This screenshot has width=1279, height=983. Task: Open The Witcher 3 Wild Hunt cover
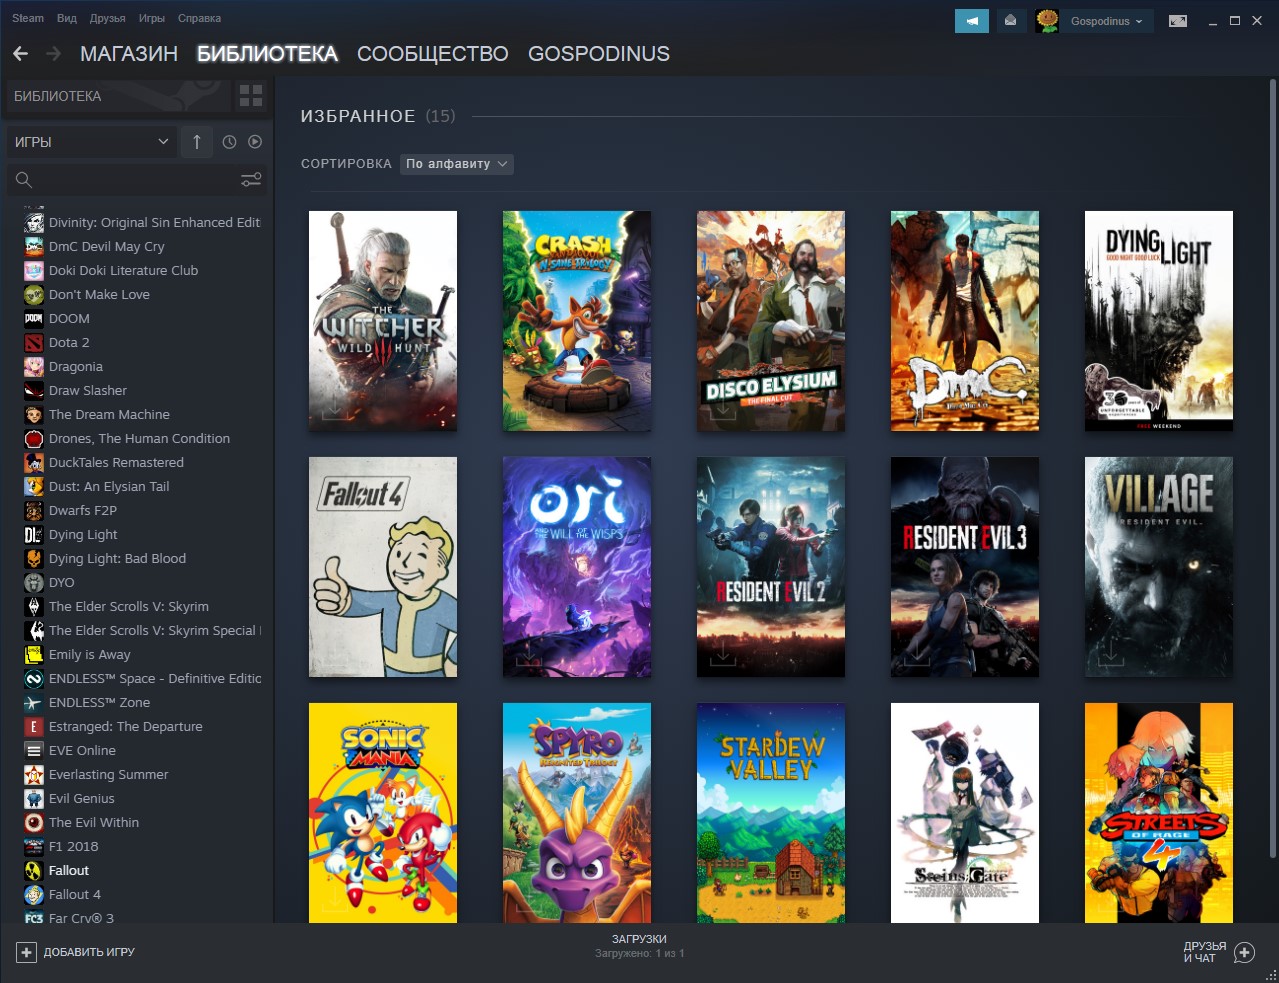coord(383,321)
